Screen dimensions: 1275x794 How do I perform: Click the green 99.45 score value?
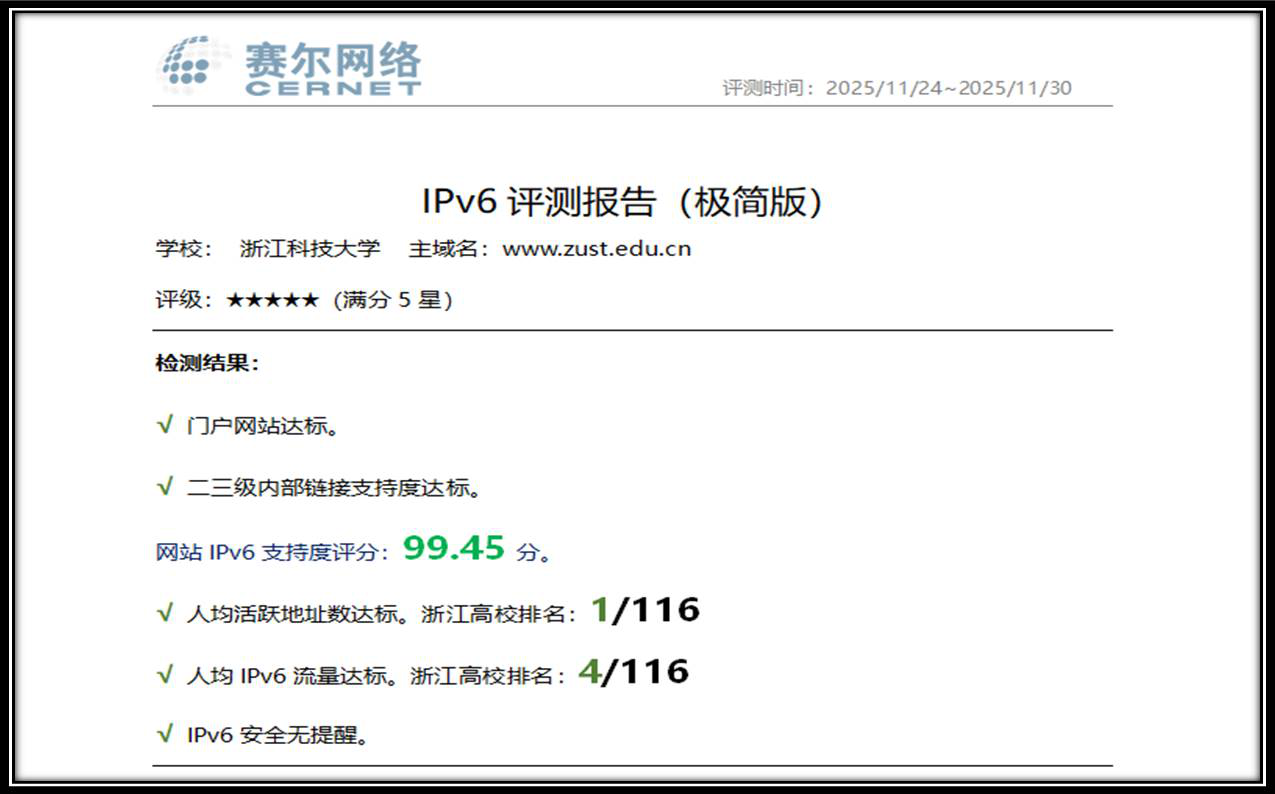click(454, 548)
